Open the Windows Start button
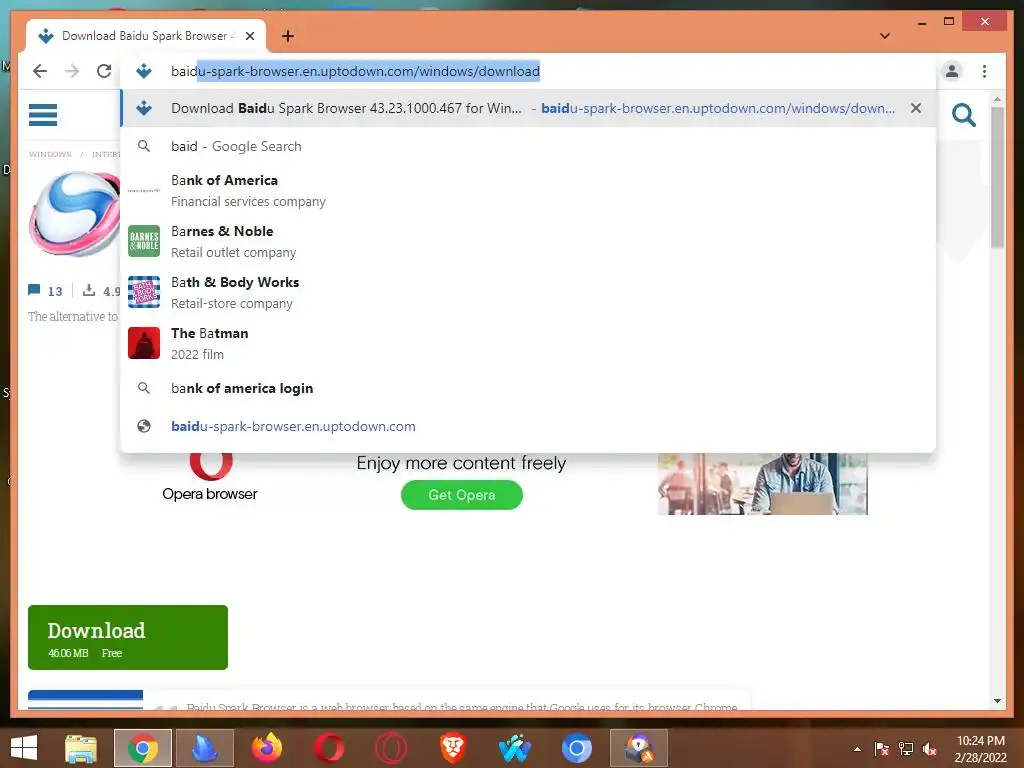1024x768 pixels. coord(24,748)
